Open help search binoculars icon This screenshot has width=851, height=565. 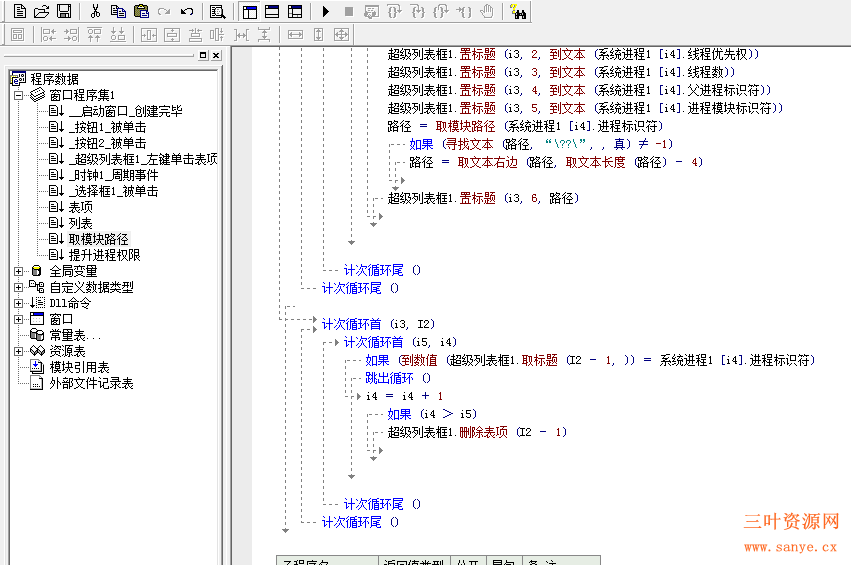[x=518, y=11]
